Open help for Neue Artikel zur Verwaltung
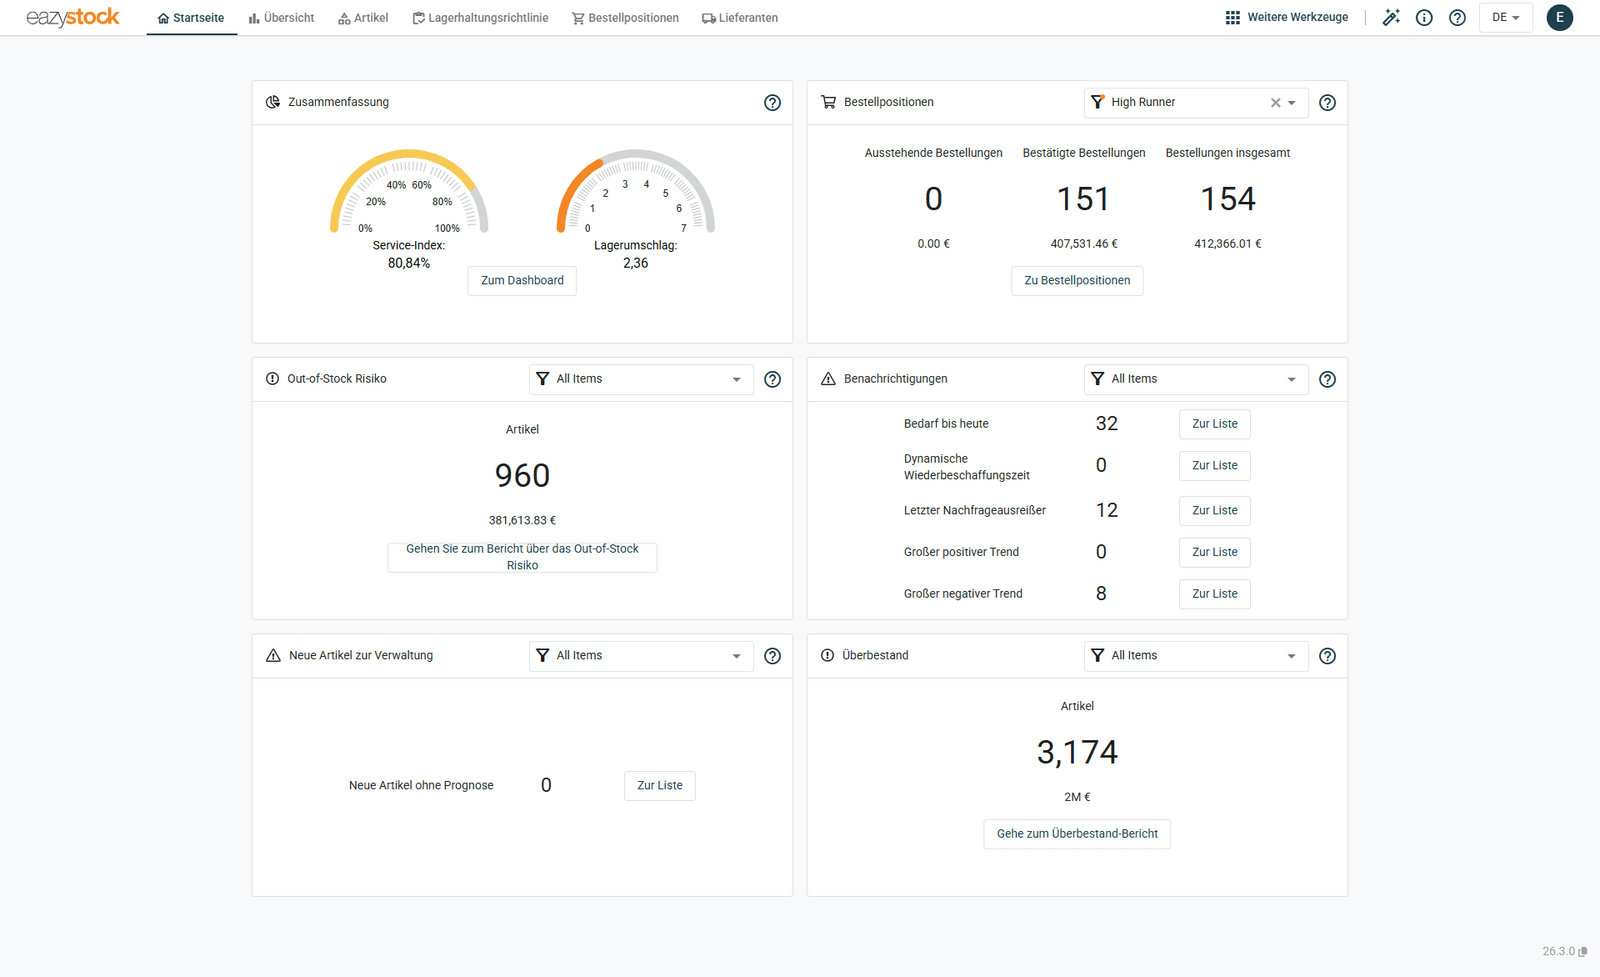The width and height of the screenshot is (1600, 977). pyautogui.click(x=772, y=656)
